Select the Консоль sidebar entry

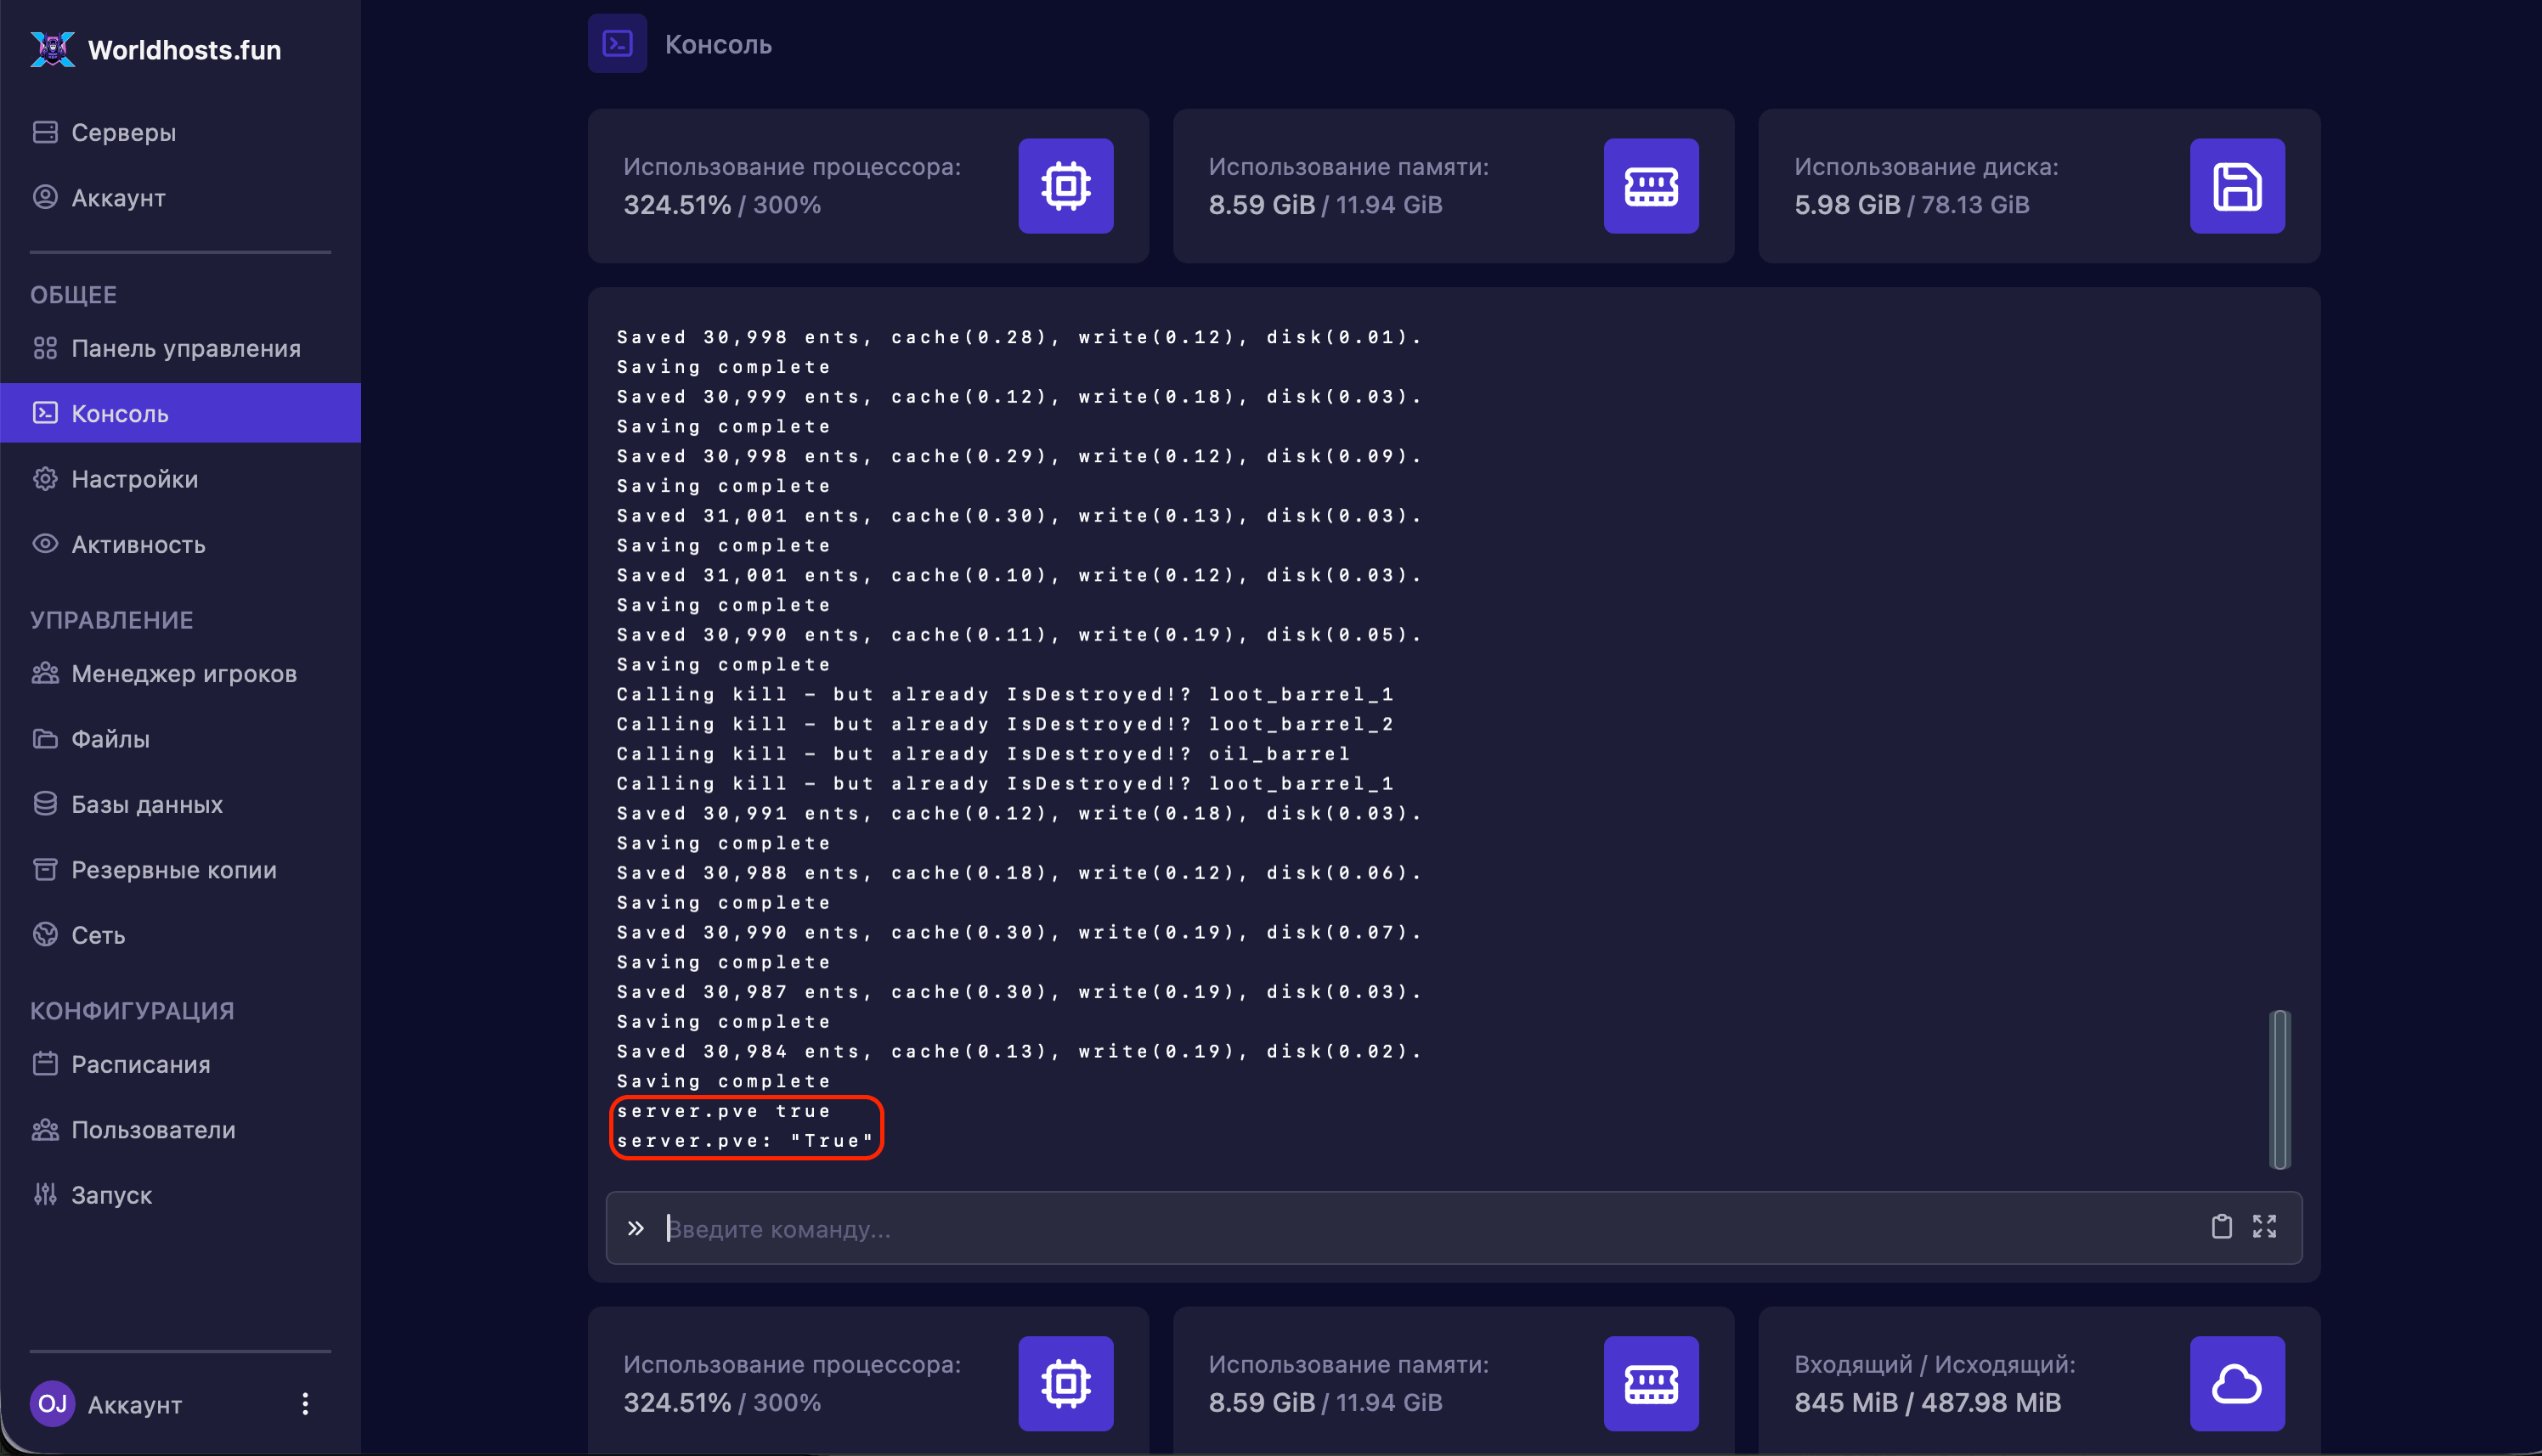(x=180, y=413)
